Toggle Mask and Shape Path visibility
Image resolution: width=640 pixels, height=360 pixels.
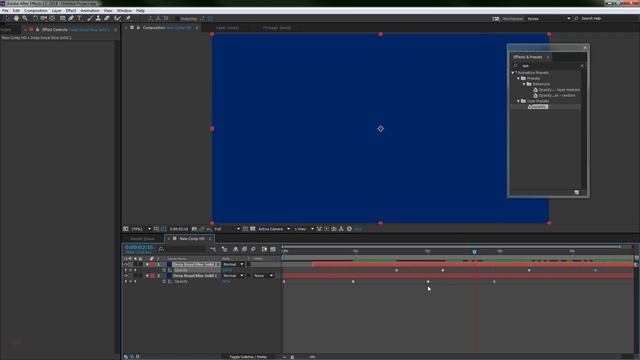[x=164, y=229]
